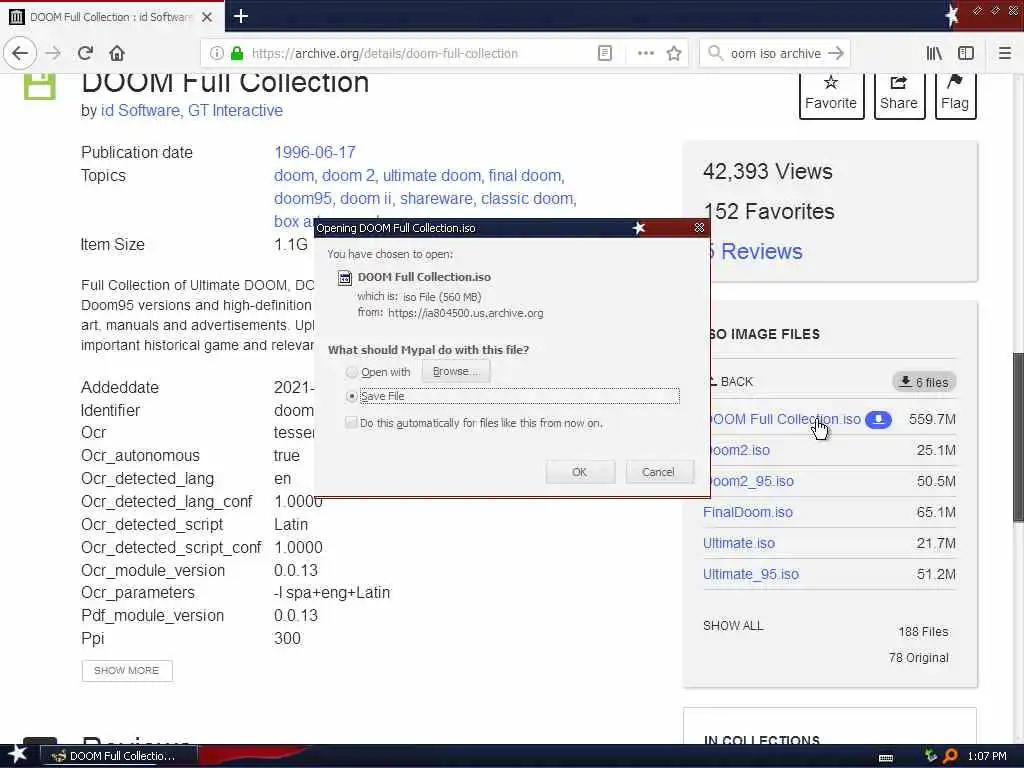Click SHOW ALL files link
The height and width of the screenshot is (768, 1024).
733,626
